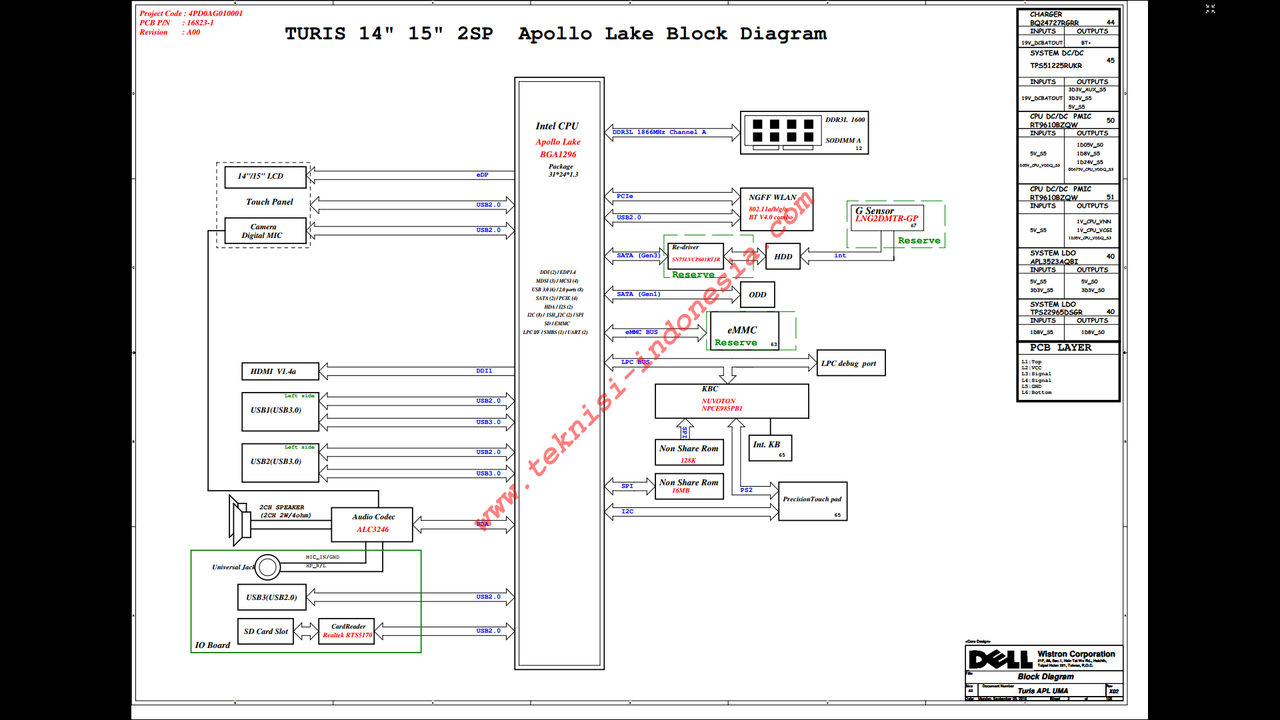
Task: Click the 'ODD' block
Action: click(757, 295)
